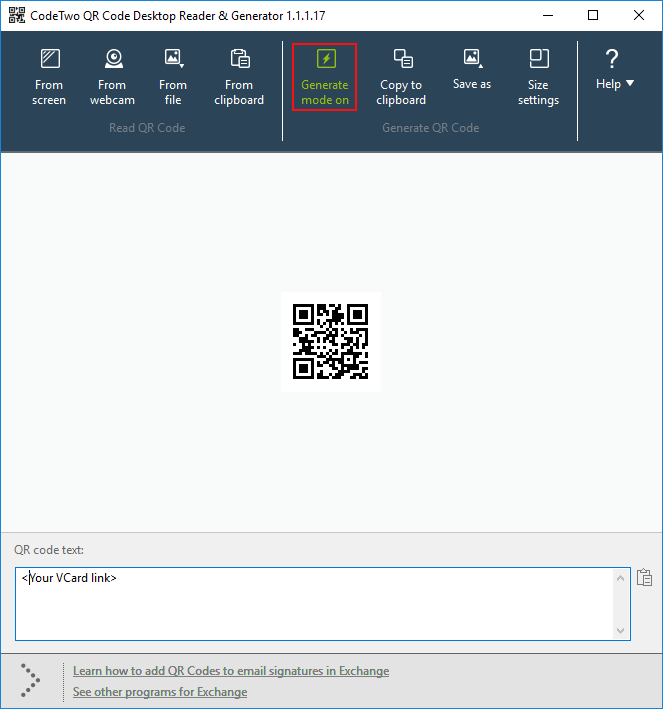
Task: Read QR code from screen
Action: [49, 77]
